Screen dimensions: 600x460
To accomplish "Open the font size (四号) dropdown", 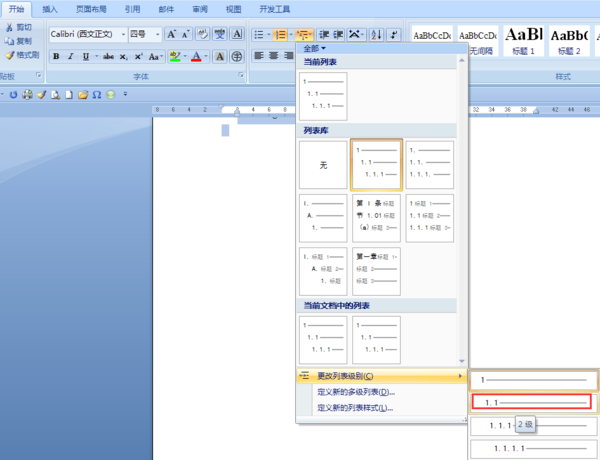I will click(x=158, y=34).
